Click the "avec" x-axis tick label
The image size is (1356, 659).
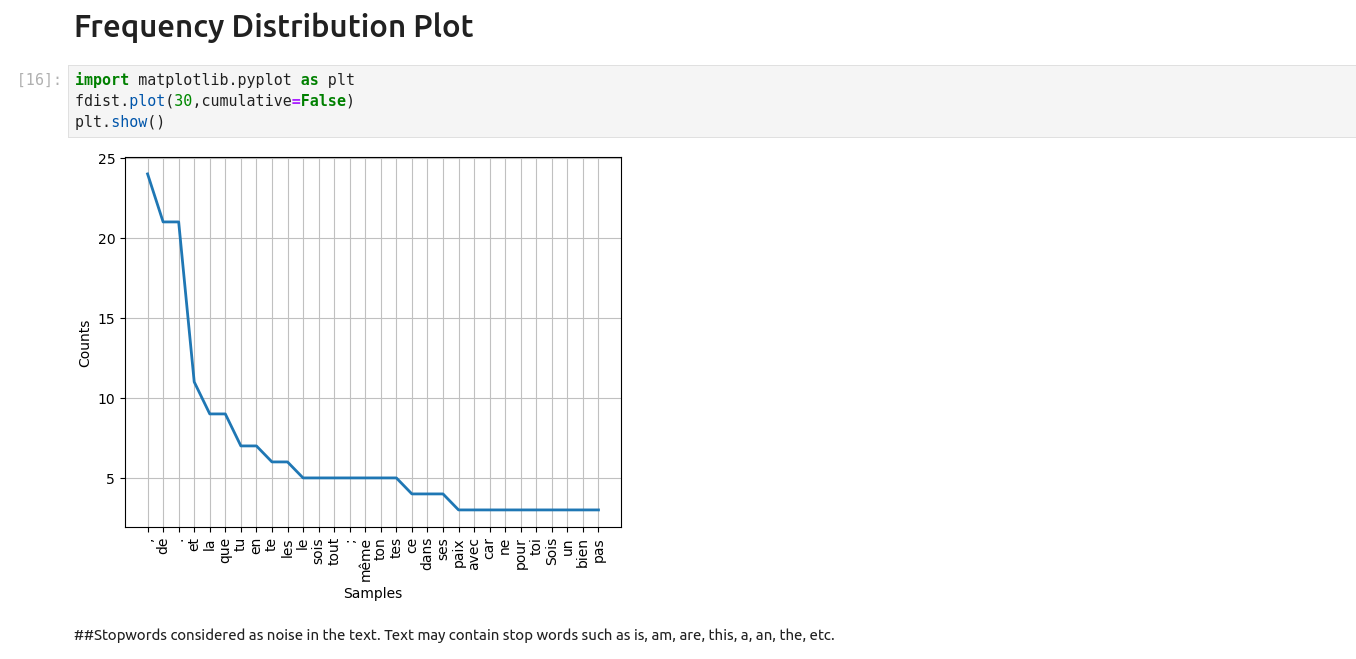point(474,554)
